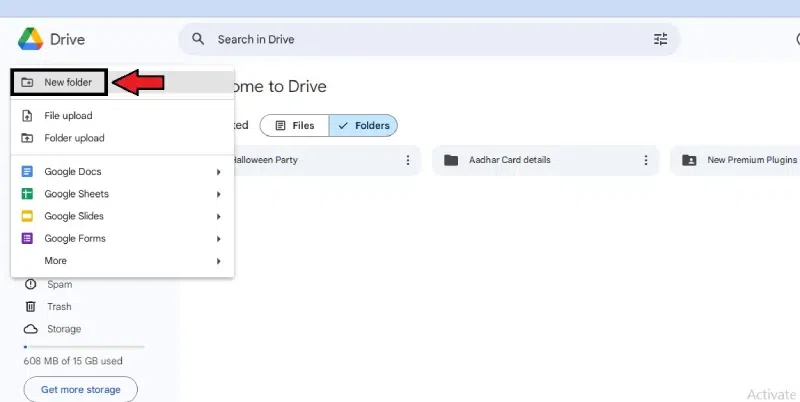800x402 pixels.
Task: Toggle the Folders view filter
Action: 363,125
